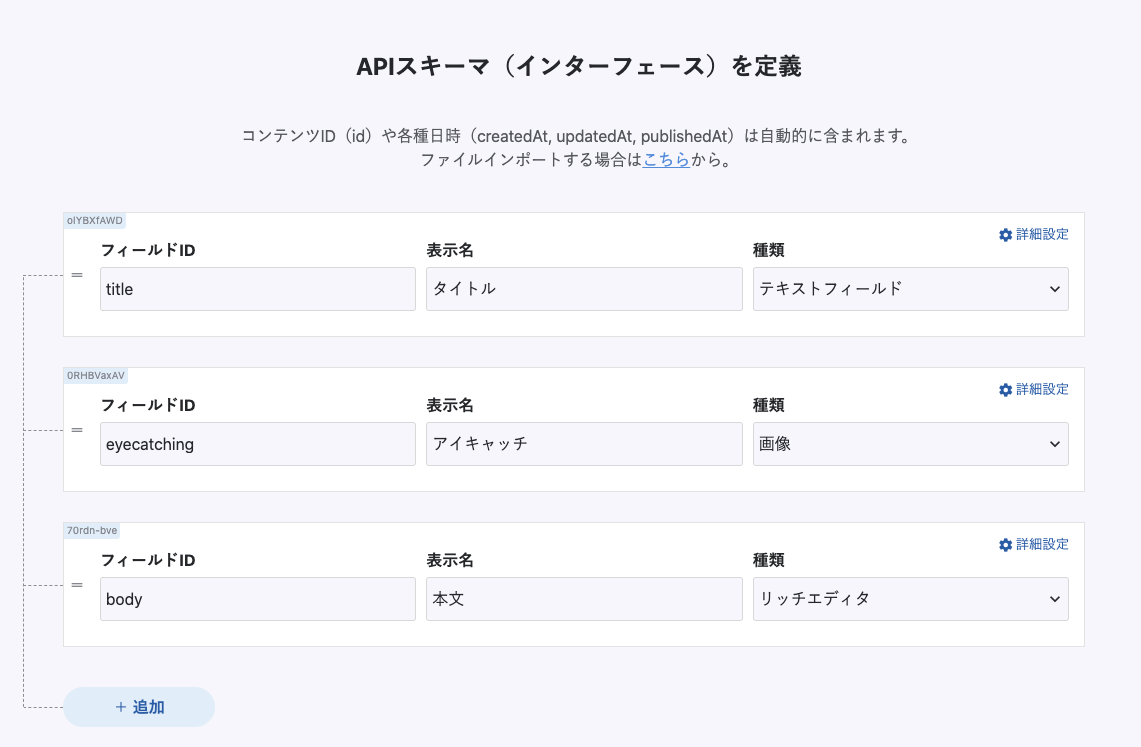Click the olYBXfAWD field tag label

(x=95, y=220)
